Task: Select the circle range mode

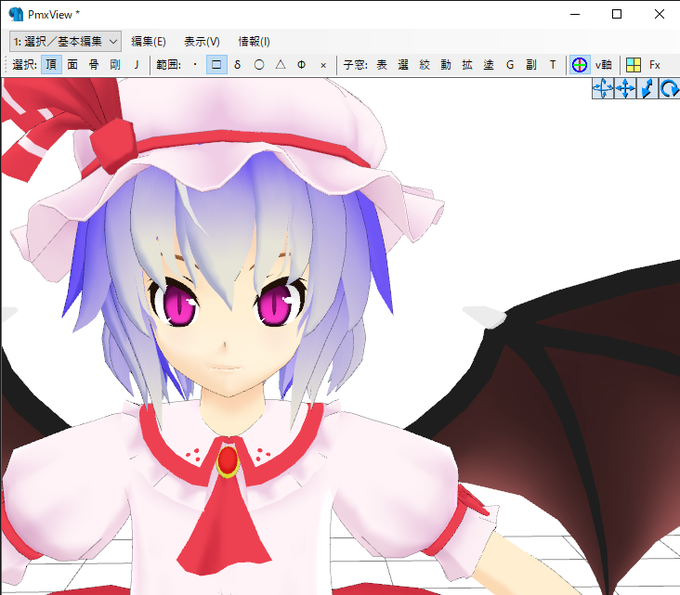Action: point(259,65)
